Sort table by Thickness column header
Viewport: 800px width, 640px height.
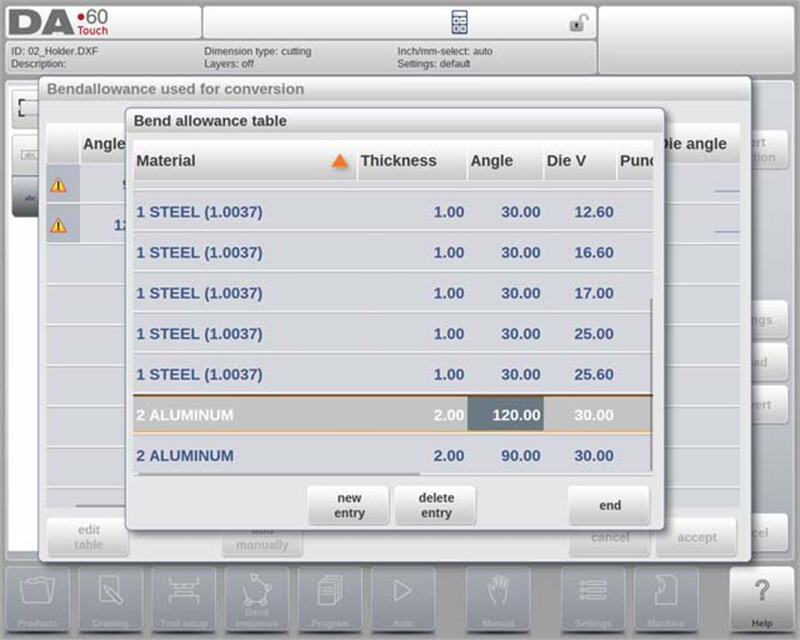pyautogui.click(x=398, y=161)
